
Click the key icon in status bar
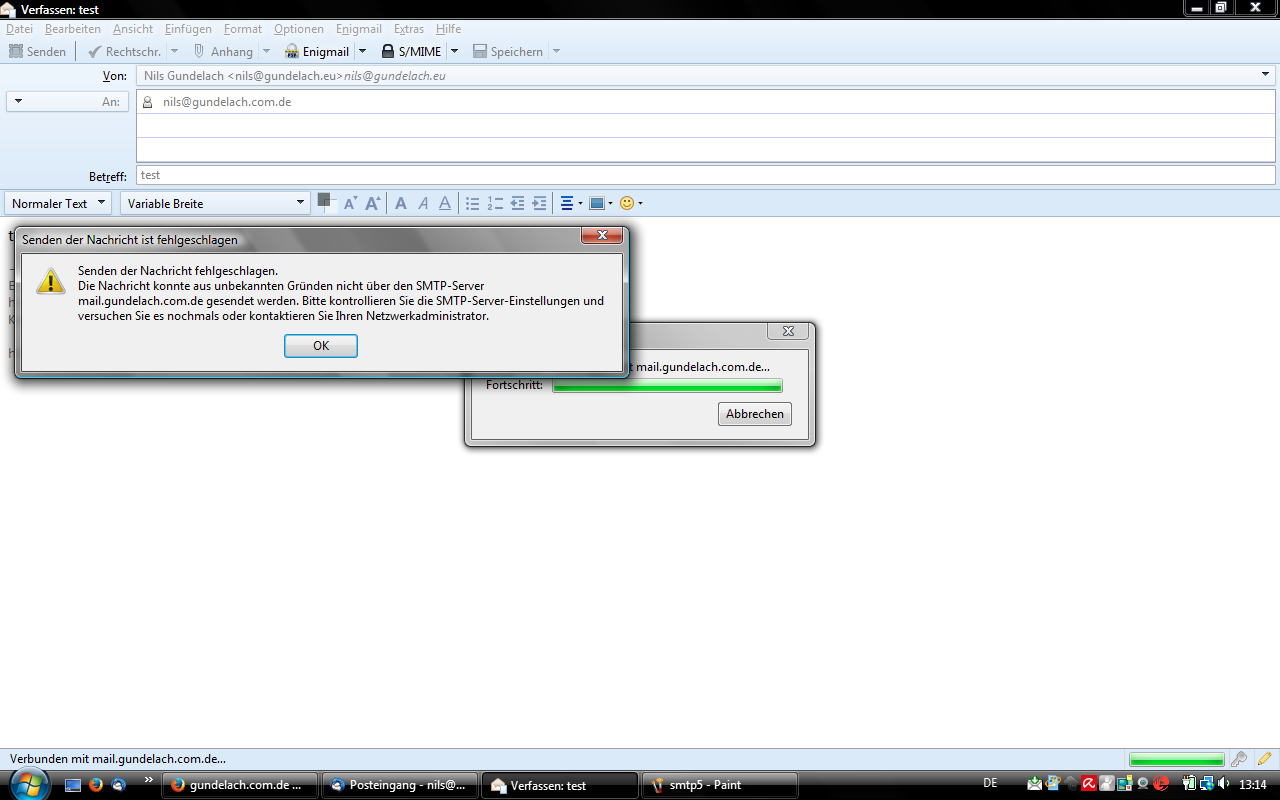[x=1239, y=759]
